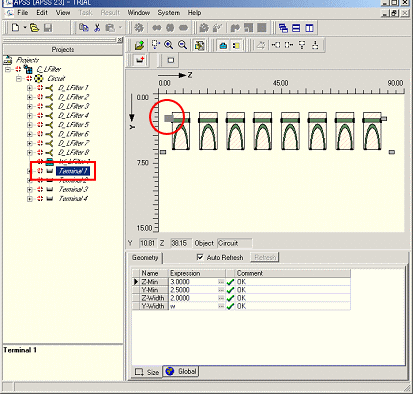Click the fit-to-window view icon
Image resolution: width=413 pixels, height=394 pixels.
coord(199,45)
